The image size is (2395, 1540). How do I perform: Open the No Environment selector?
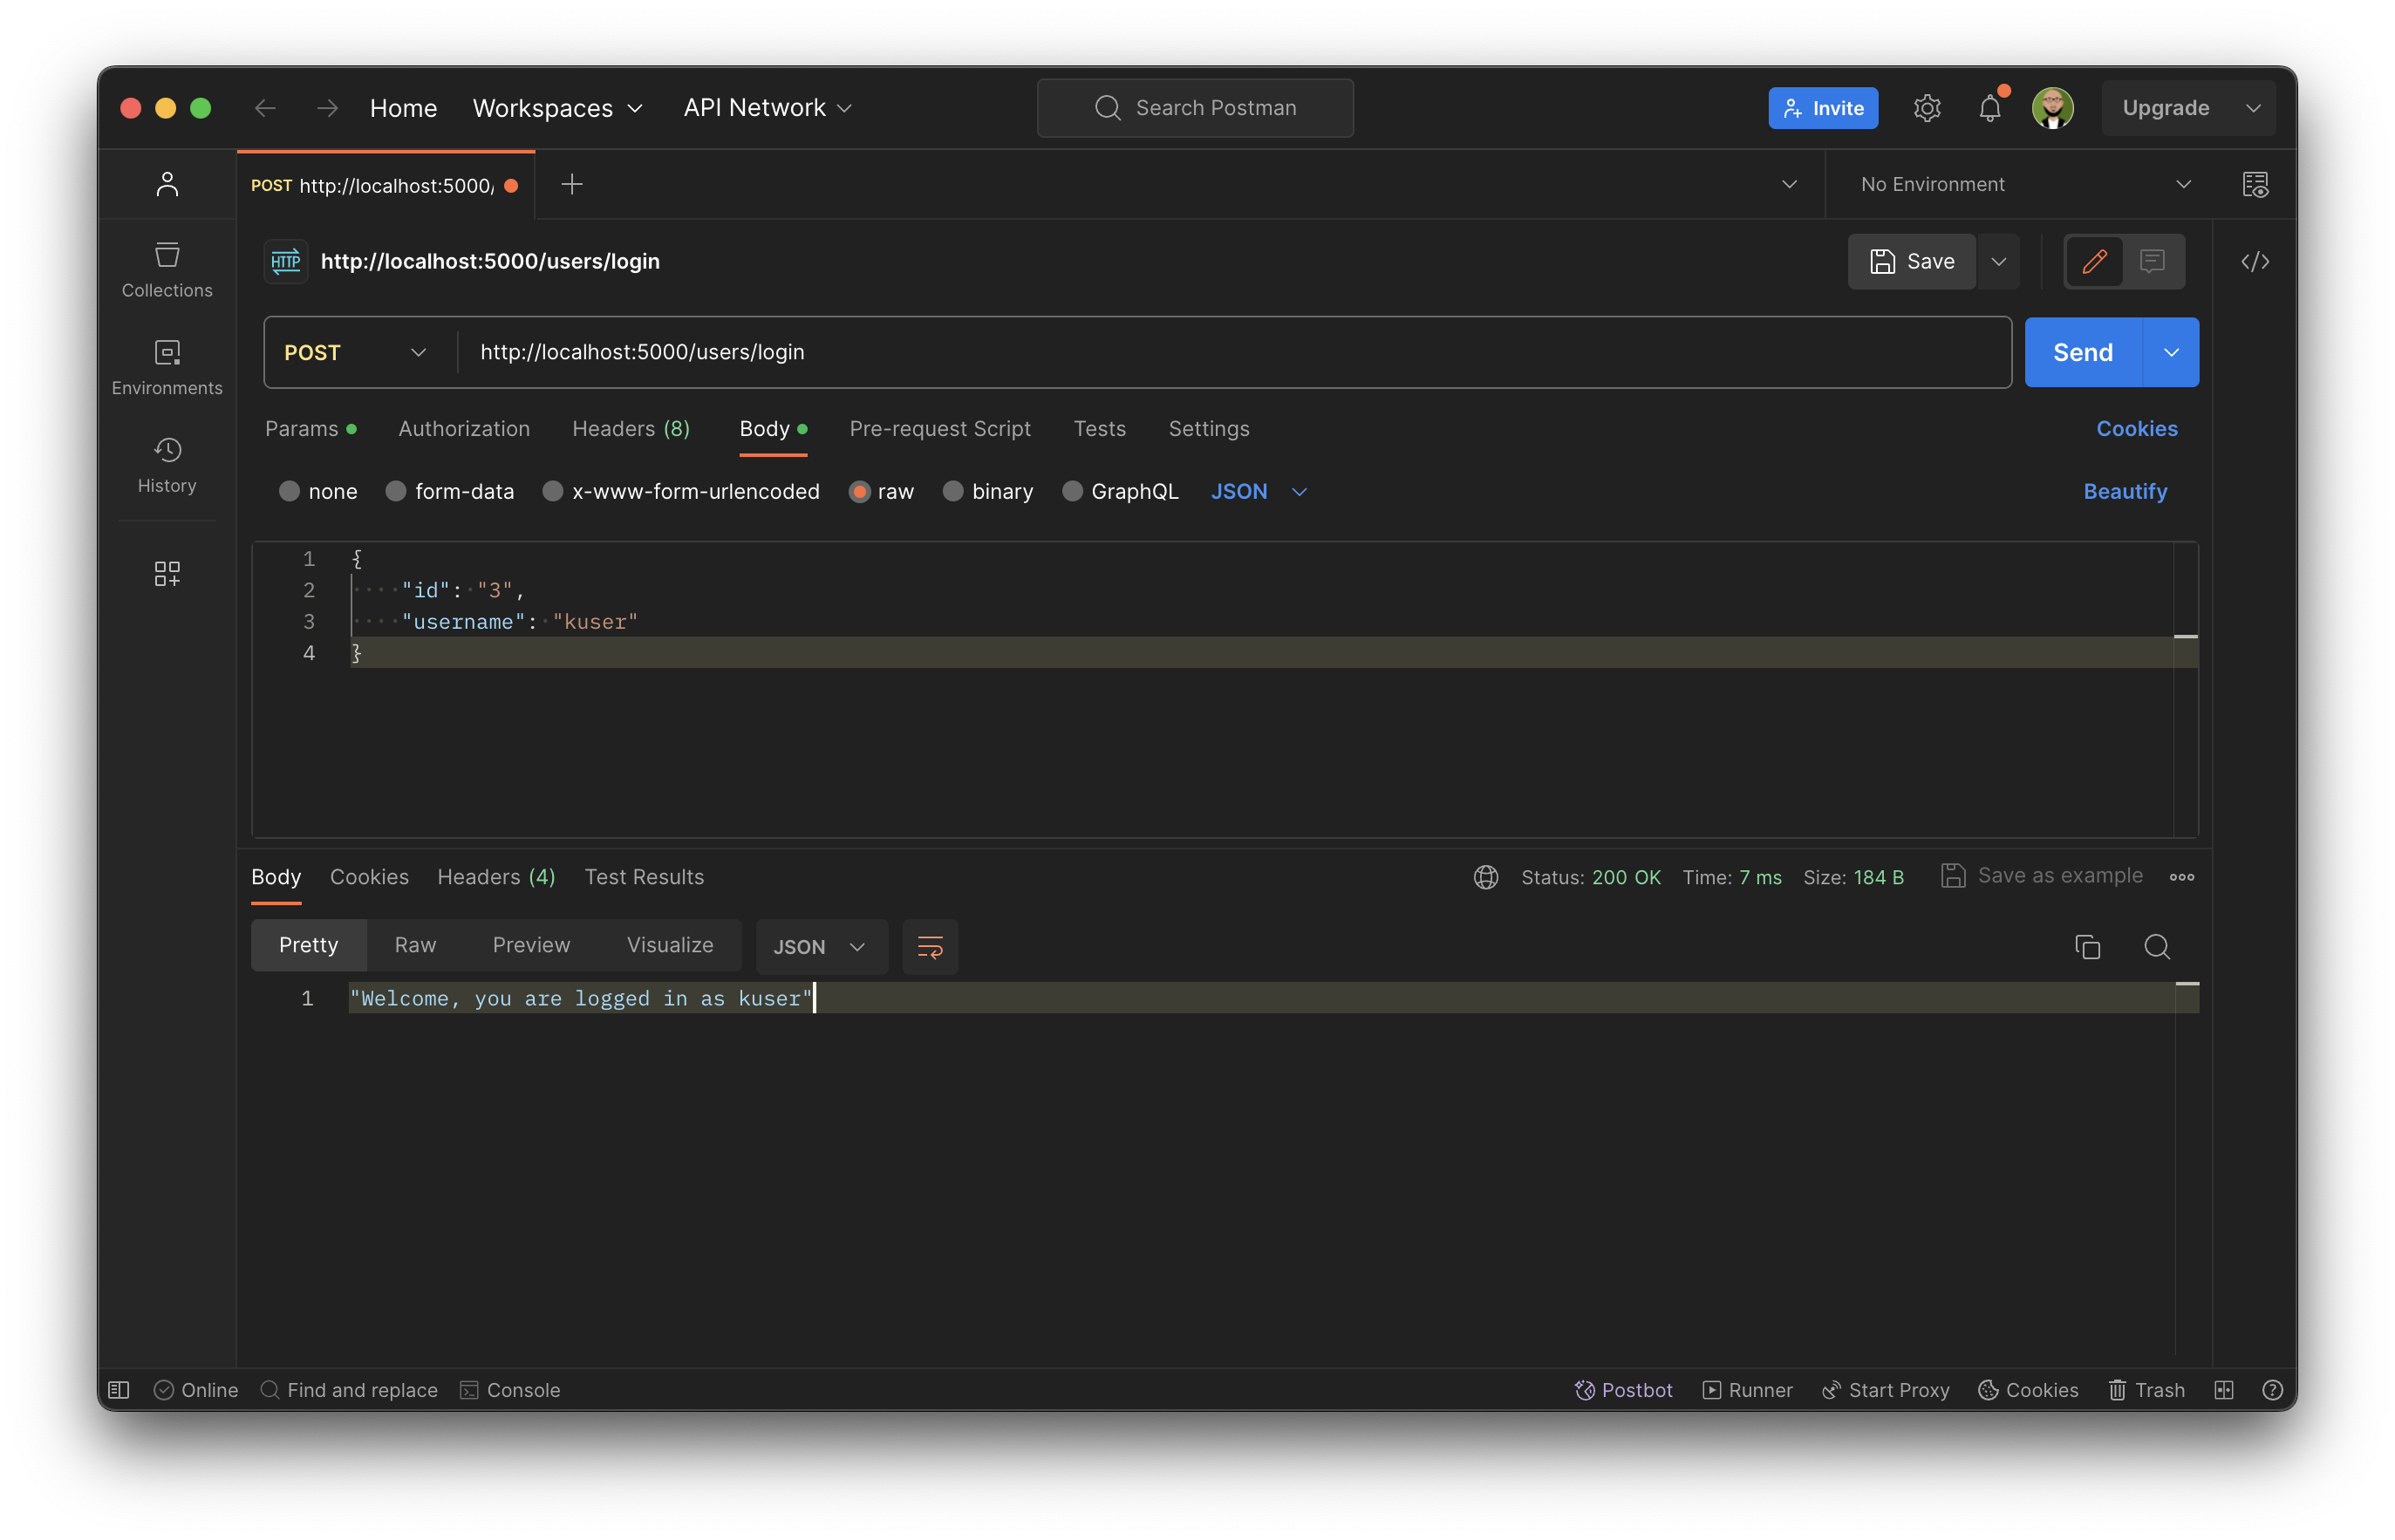pos(2020,184)
